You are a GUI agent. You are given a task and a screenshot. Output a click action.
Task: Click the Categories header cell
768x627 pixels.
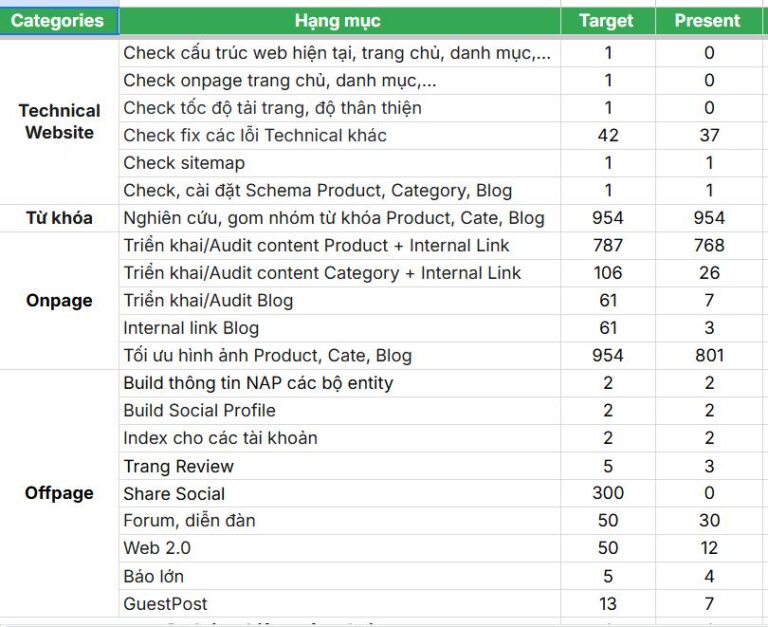[58, 20]
